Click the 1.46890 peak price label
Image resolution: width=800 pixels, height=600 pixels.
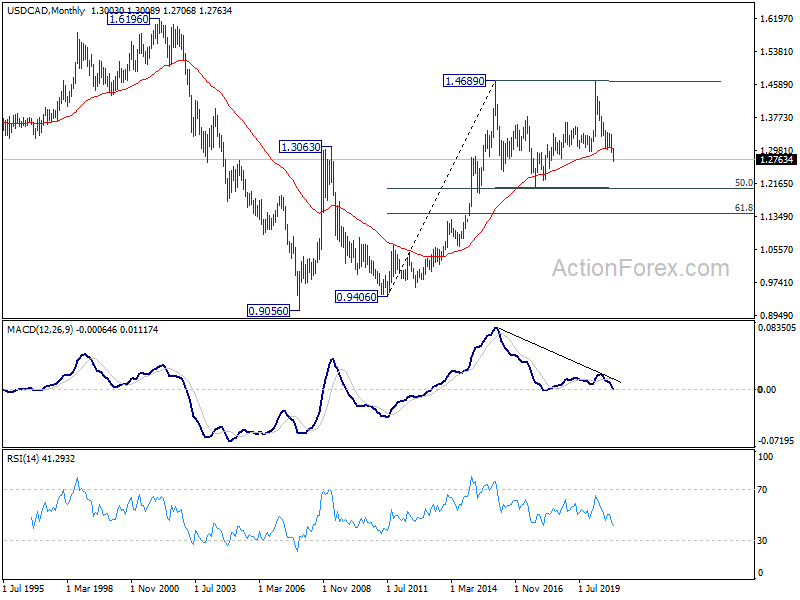(464, 81)
